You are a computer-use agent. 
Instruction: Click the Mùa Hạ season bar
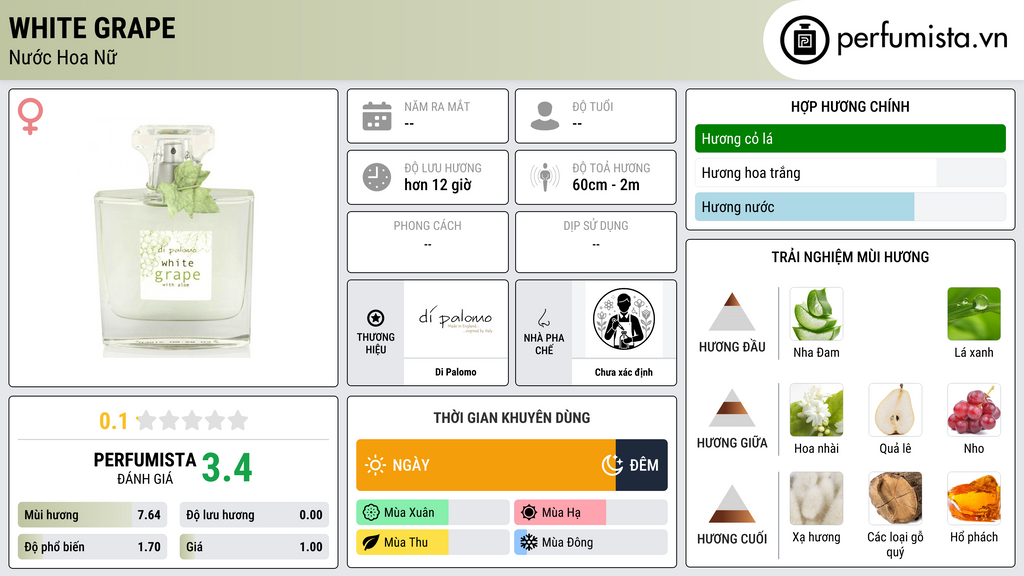tap(591, 513)
